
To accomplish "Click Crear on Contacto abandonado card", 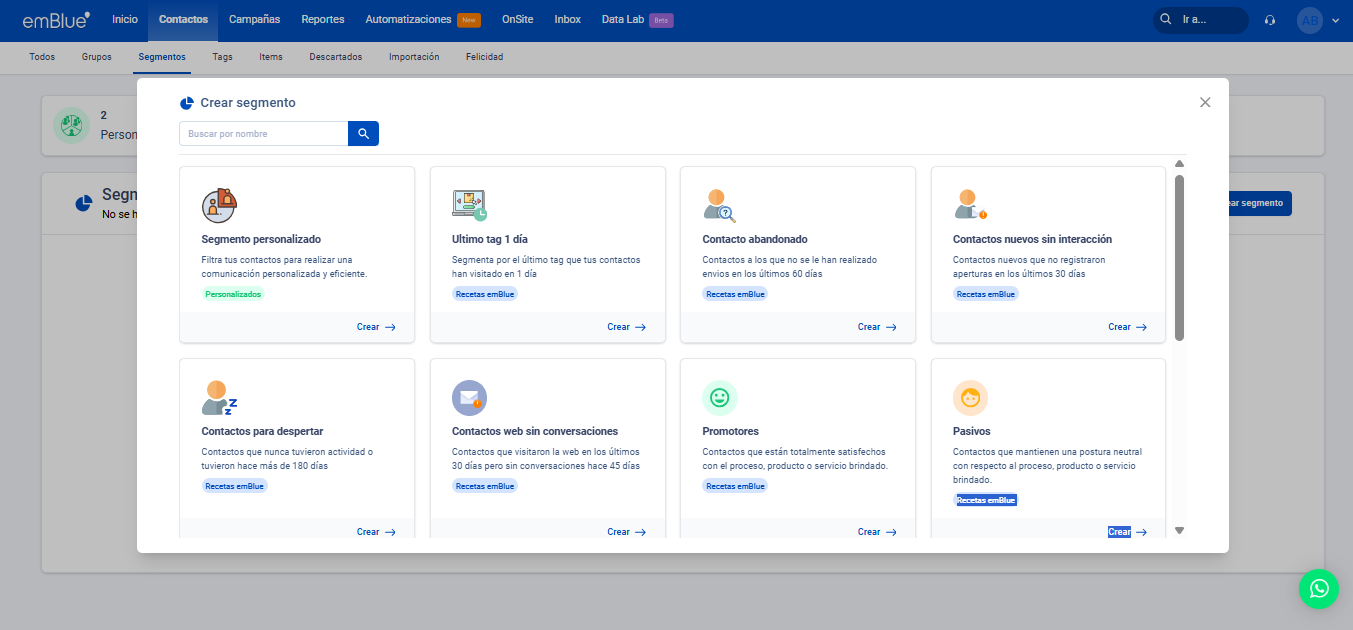I will click(x=877, y=327).
